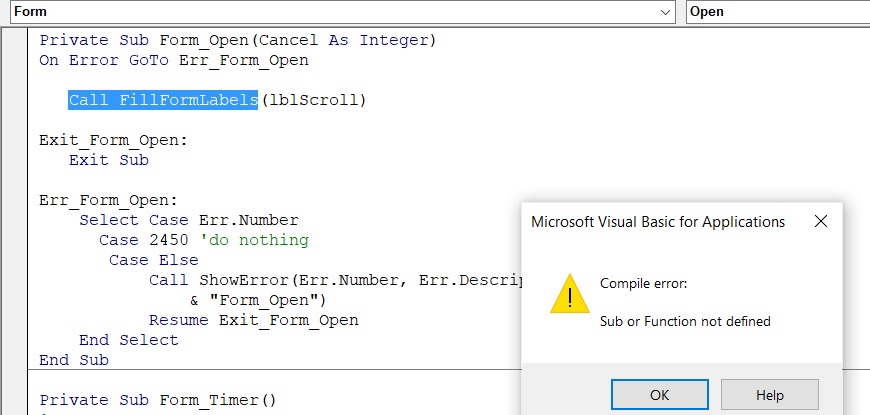
Task: Close the Microsoft Visual Basic for Applications dialog
Action: [x=821, y=221]
